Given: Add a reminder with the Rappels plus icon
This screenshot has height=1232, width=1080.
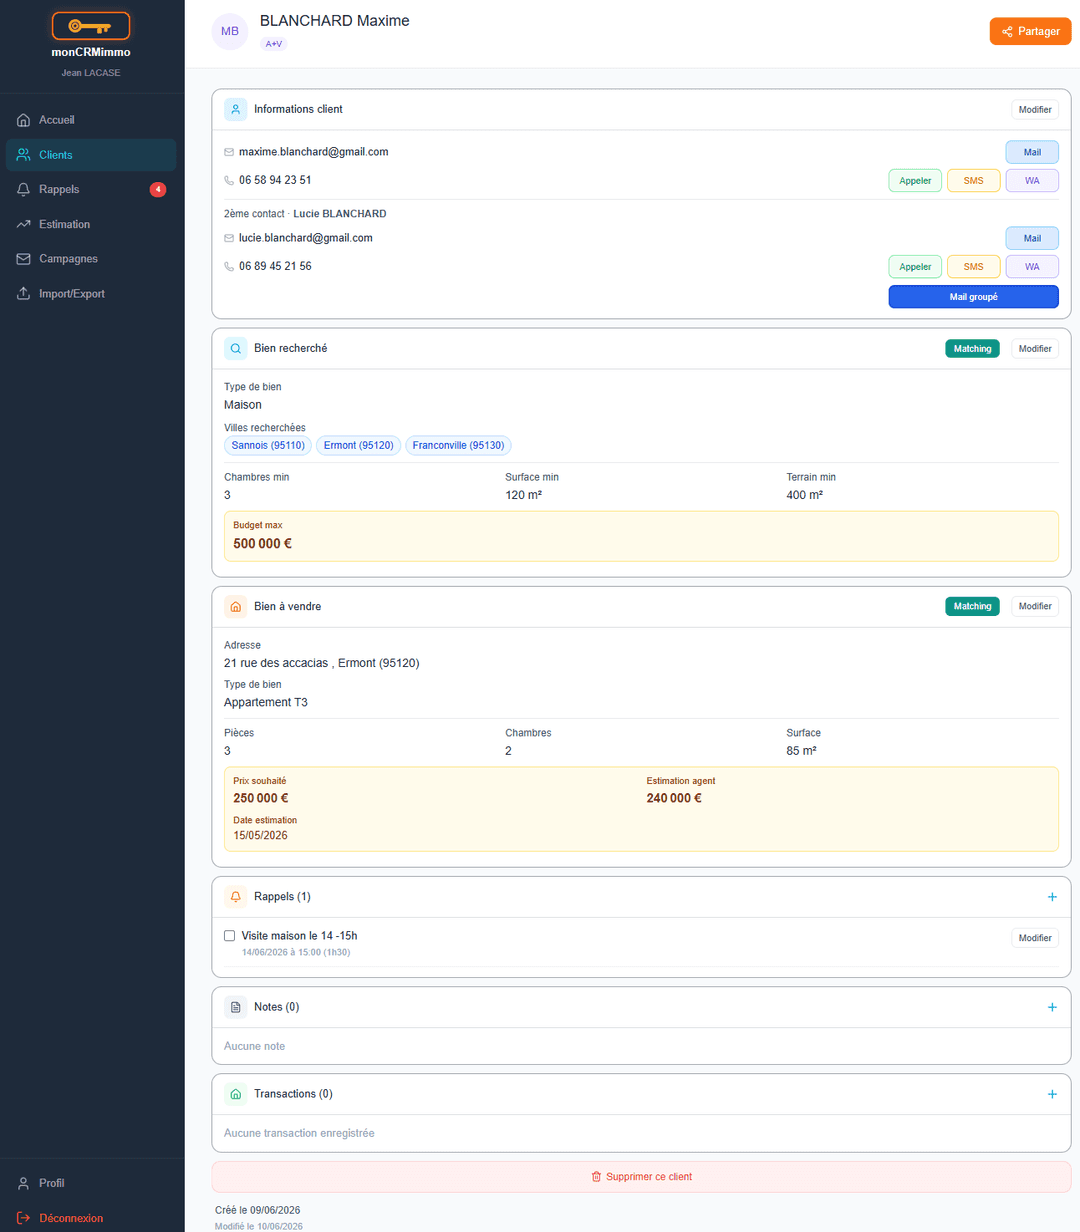Looking at the screenshot, I should tap(1052, 897).
